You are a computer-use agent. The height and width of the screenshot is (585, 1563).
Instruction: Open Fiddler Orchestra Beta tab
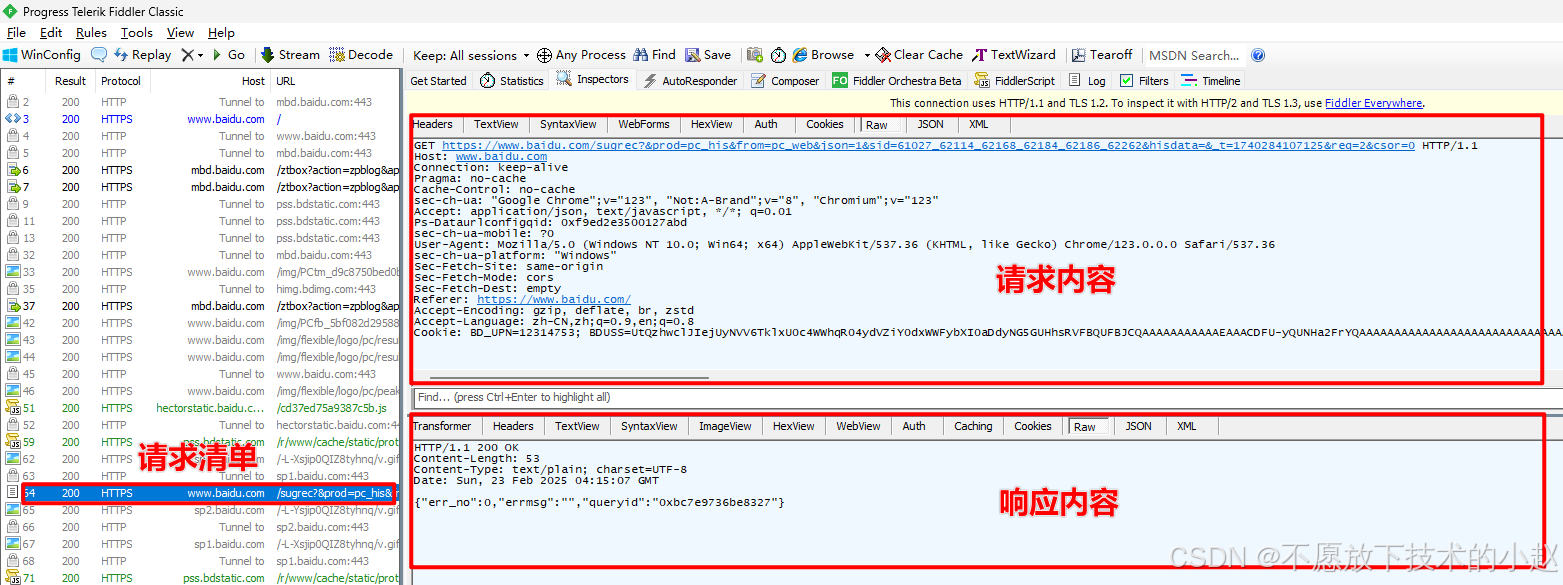[x=896, y=81]
